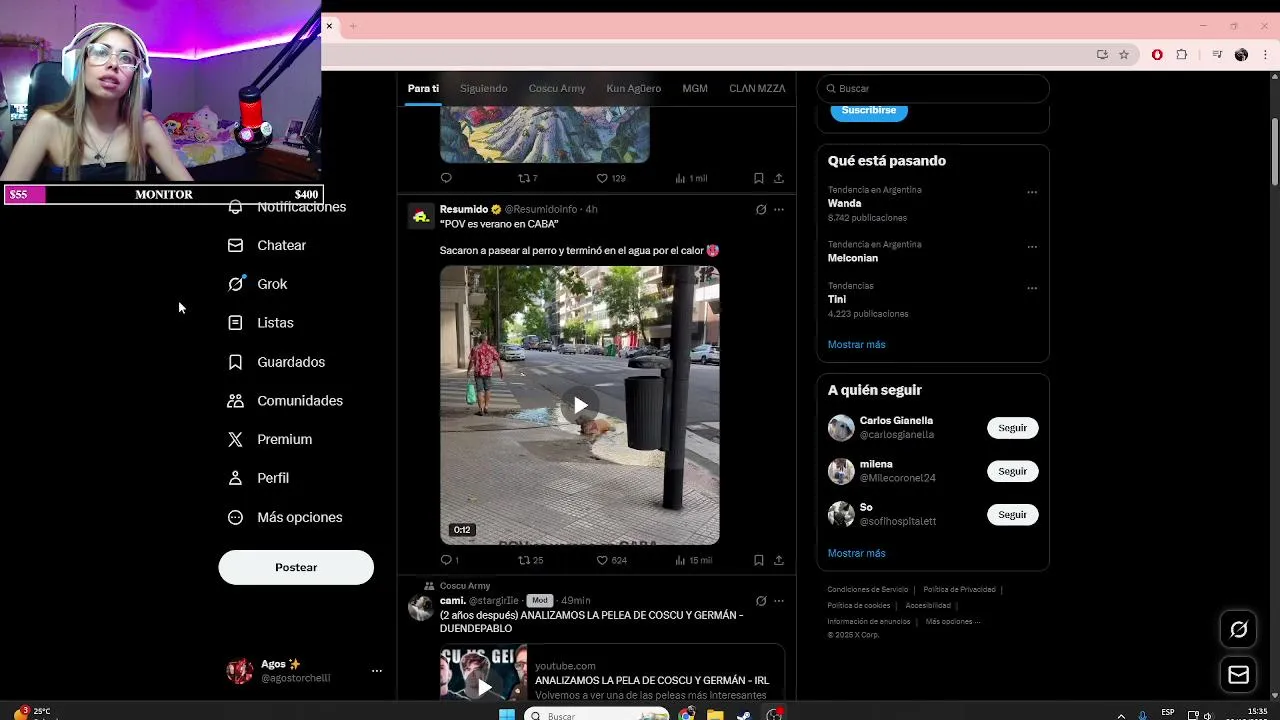The image size is (1280, 720).
Task: Switch to Kun Agüero tab
Action: (x=634, y=88)
